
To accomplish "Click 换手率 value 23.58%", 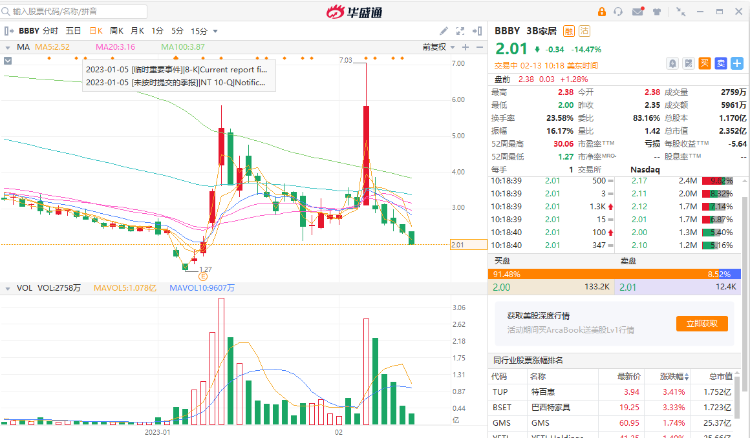I will click(560, 118).
